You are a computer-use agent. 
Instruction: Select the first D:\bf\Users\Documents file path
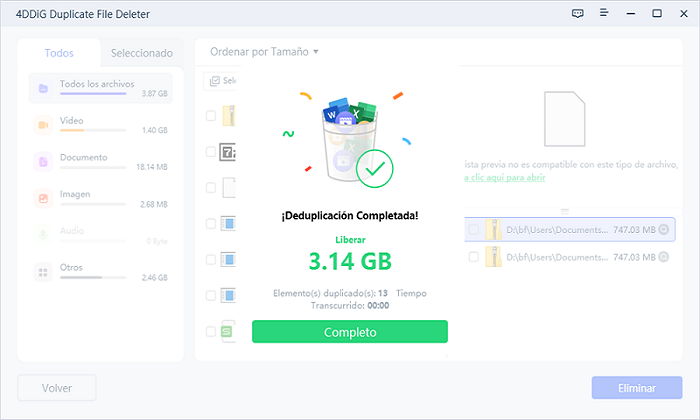point(557,230)
